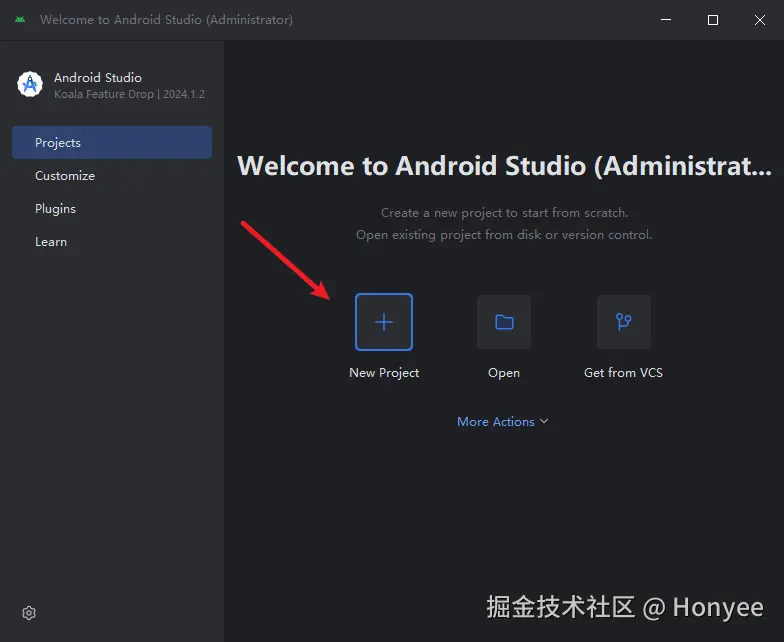Select the Projects tab
Screen dimensions: 784x642
point(112,142)
